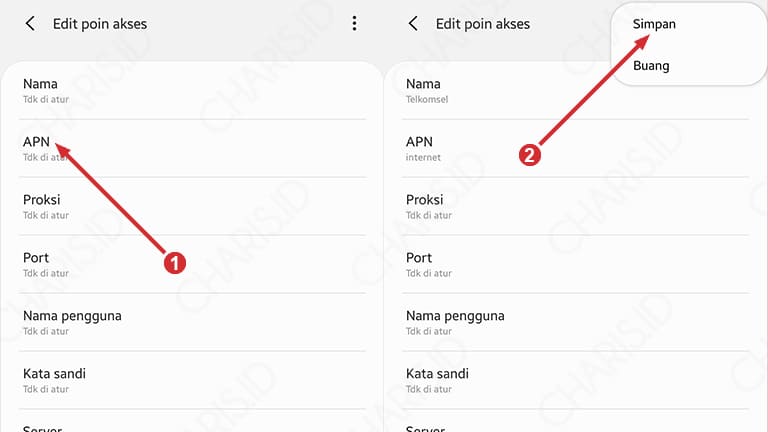This screenshot has width=768, height=432.
Task: Edit Nama pengguna on left screen
Action: (x=72, y=321)
